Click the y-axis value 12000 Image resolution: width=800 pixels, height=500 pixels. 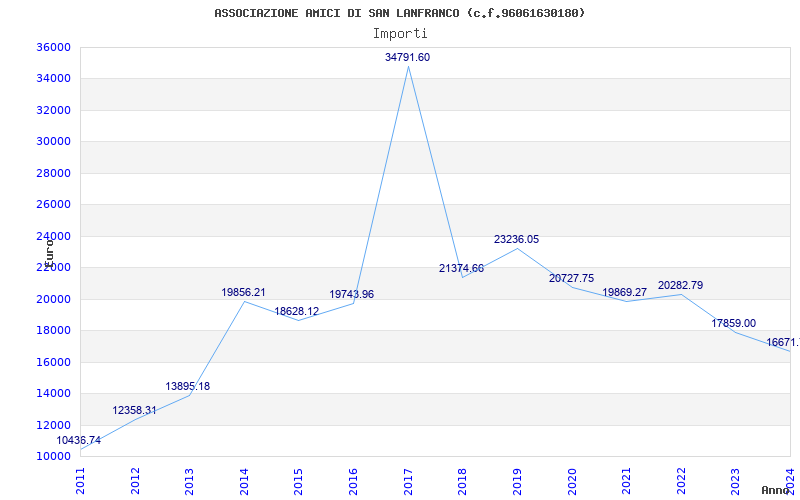tap(54, 425)
